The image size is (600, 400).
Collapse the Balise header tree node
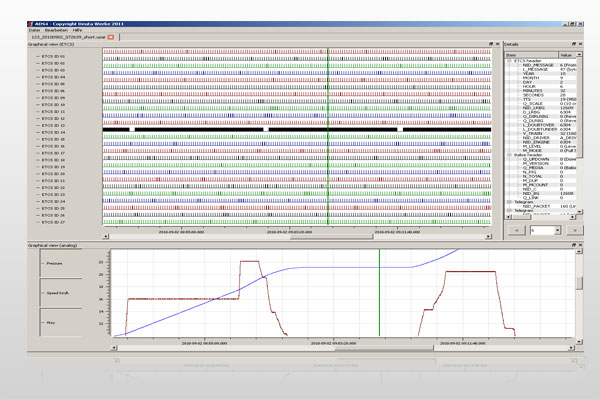[x=509, y=155]
